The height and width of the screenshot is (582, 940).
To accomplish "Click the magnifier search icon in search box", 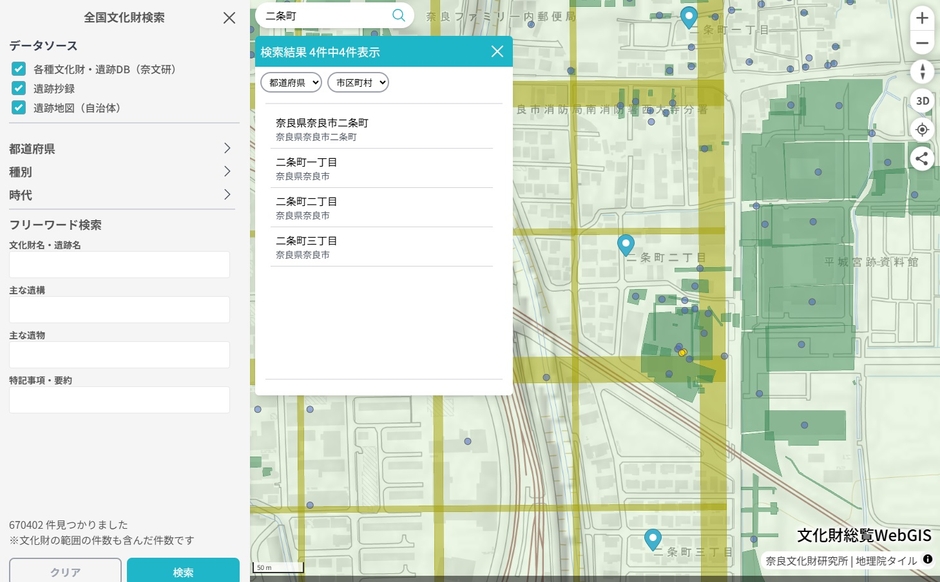I will 399,16.
